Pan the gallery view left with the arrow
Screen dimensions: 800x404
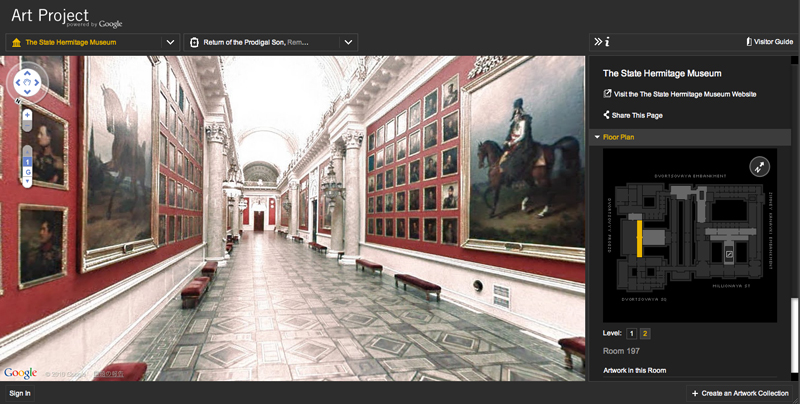click(16, 81)
